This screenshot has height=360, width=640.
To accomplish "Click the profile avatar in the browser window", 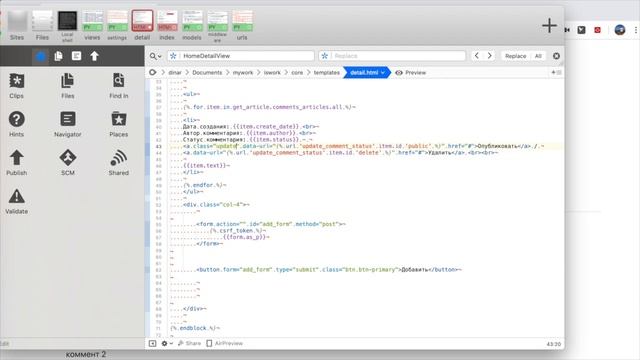I will click(x=620, y=30).
